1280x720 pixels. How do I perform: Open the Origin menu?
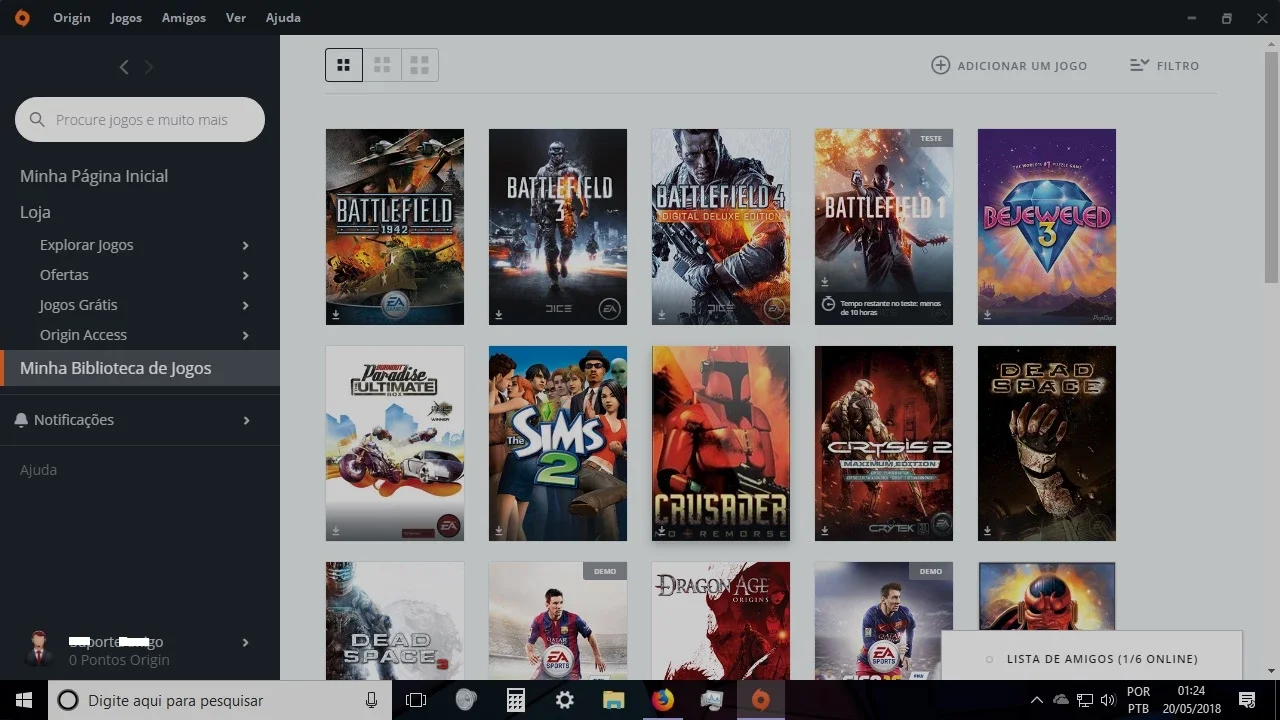(72, 17)
